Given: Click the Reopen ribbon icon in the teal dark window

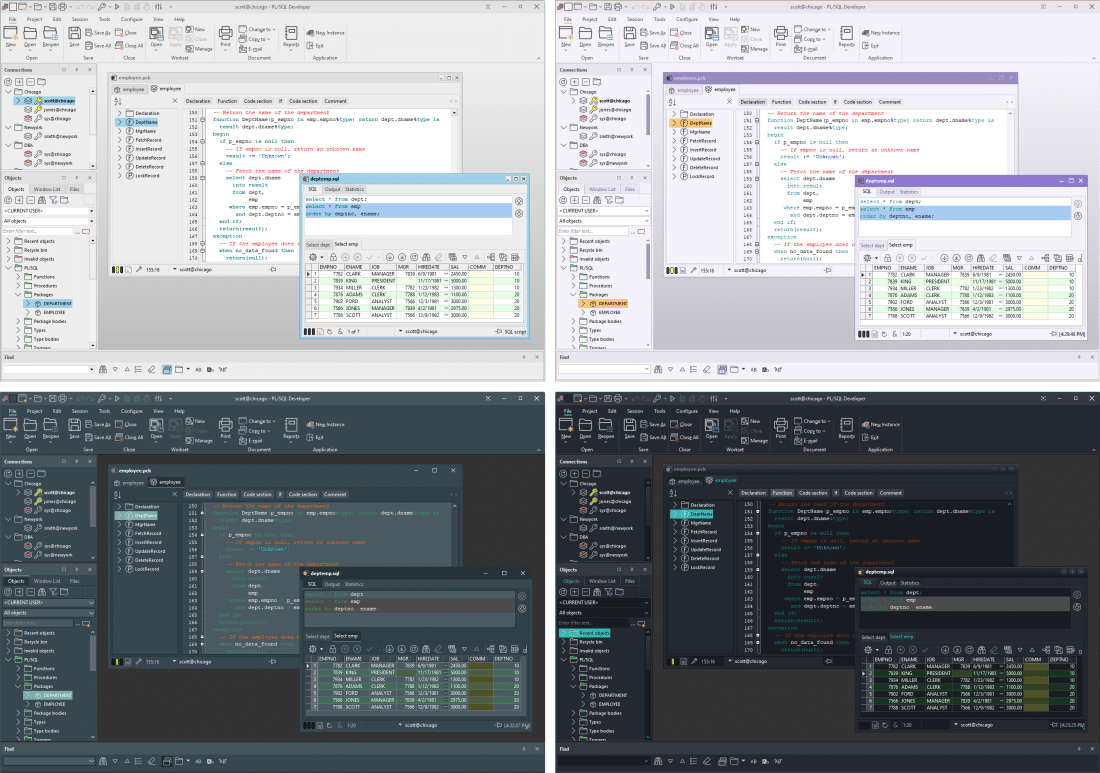Looking at the screenshot, I should [51, 424].
